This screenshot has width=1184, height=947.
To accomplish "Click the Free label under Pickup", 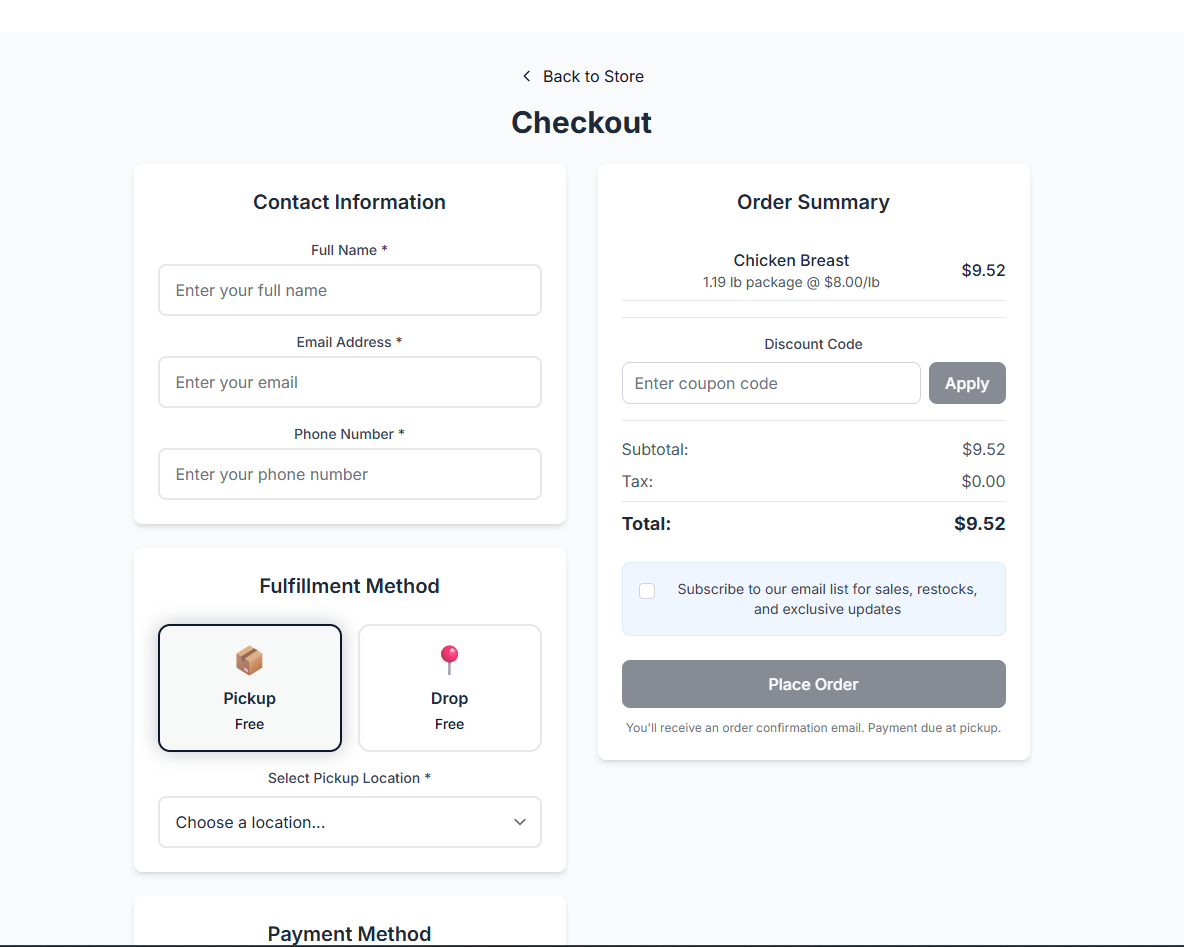I will [x=249, y=724].
